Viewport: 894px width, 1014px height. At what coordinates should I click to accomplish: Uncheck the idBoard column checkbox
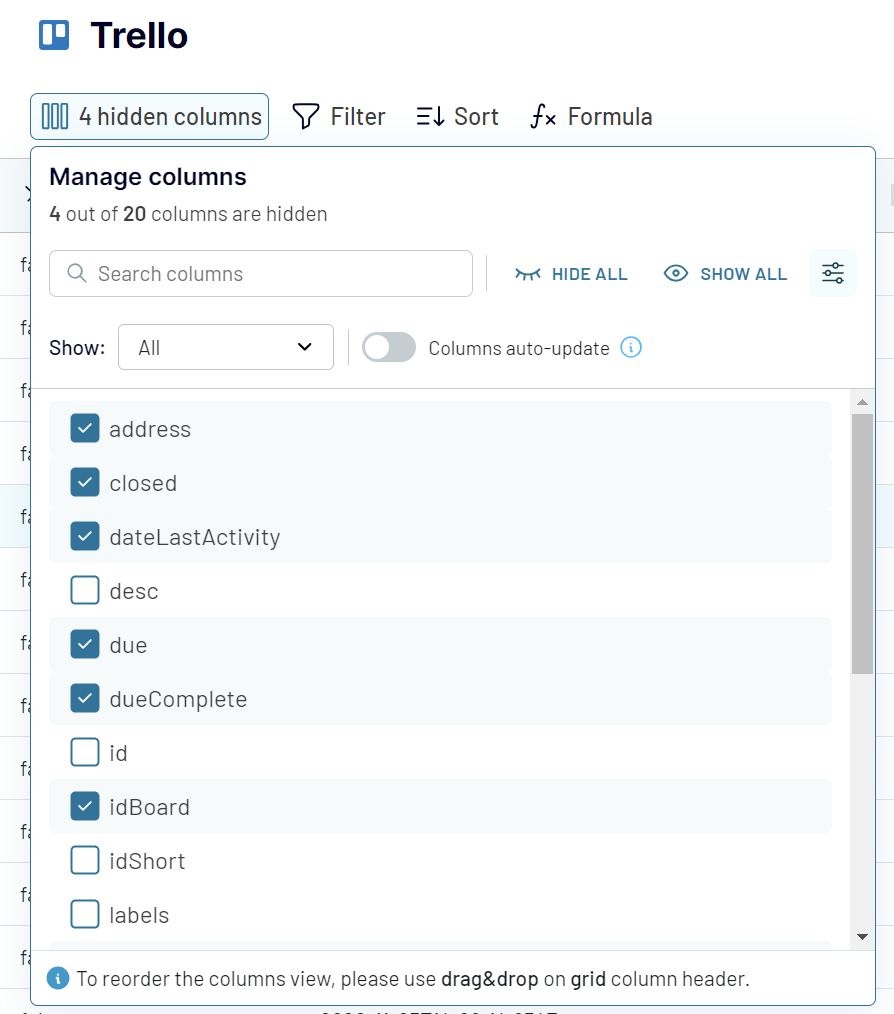click(x=85, y=806)
